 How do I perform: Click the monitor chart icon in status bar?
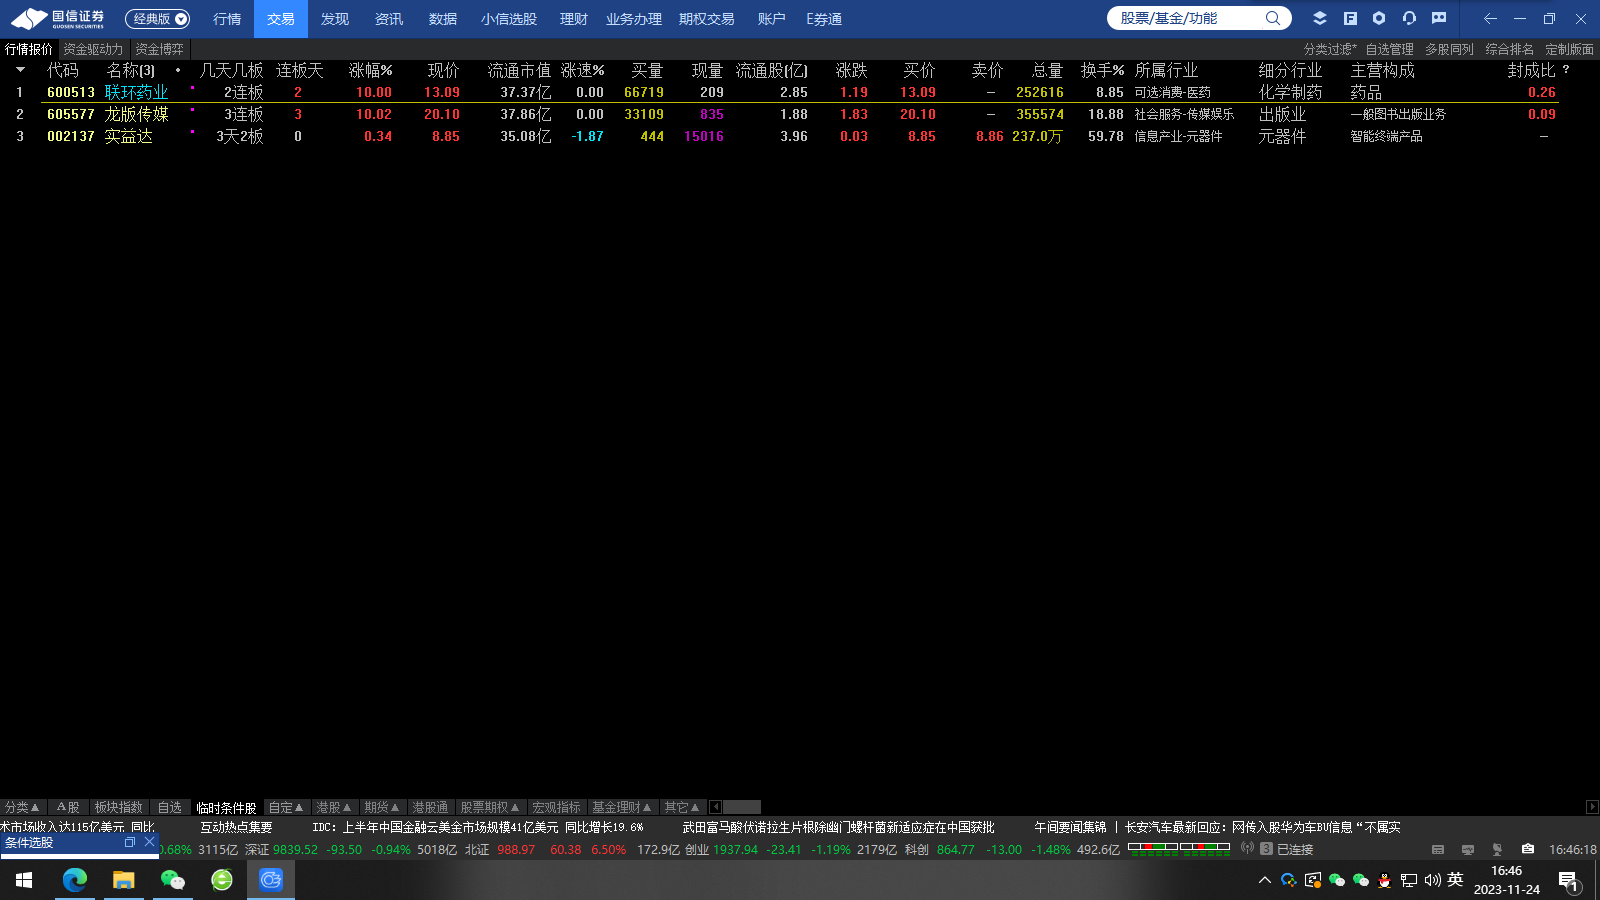point(1468,849)
